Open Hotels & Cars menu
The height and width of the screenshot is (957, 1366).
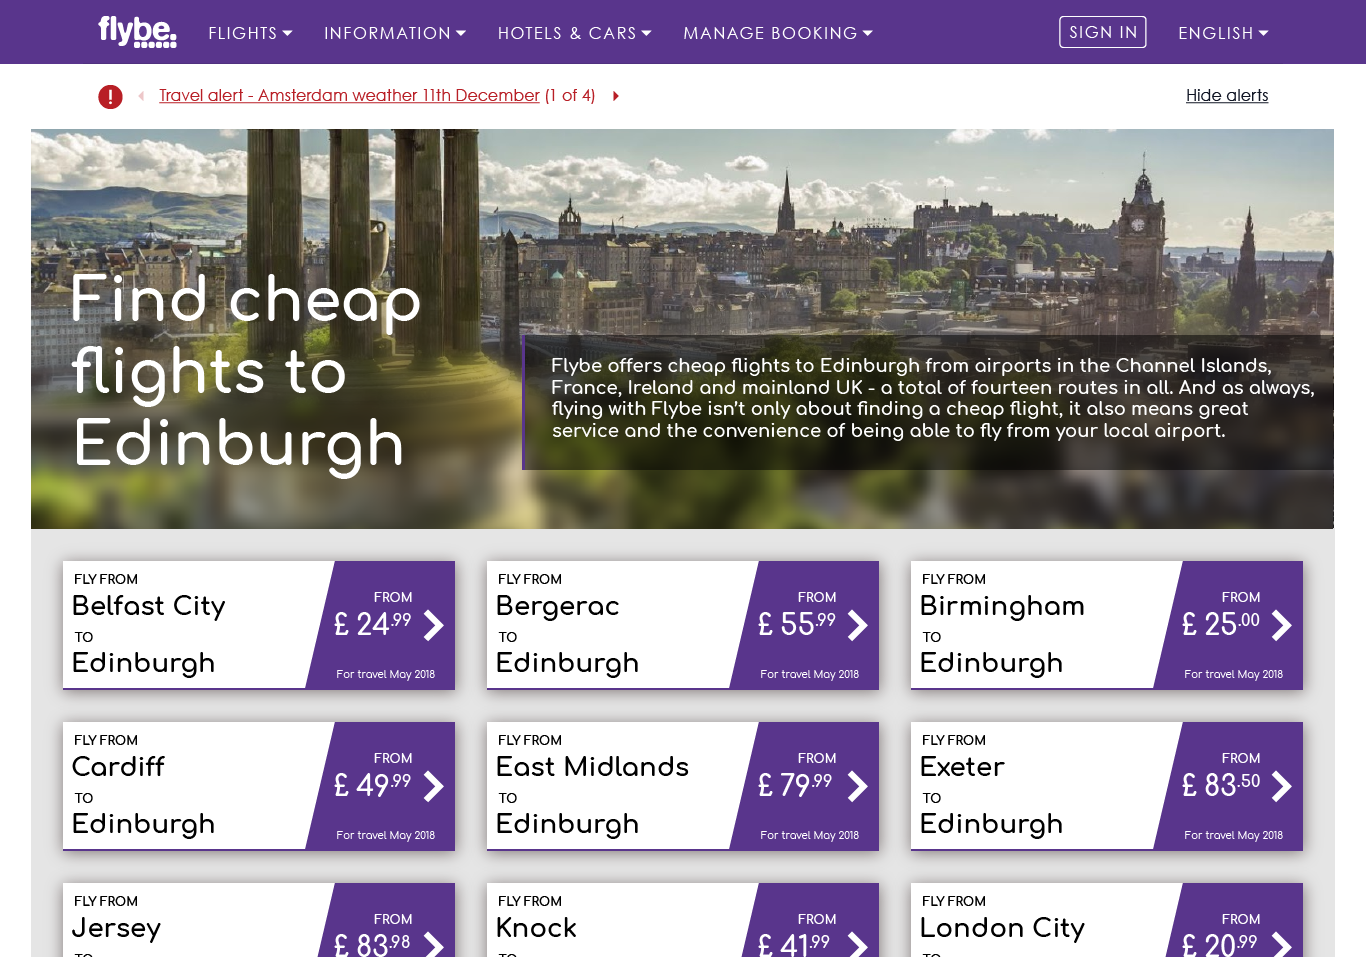coord(575,33)
